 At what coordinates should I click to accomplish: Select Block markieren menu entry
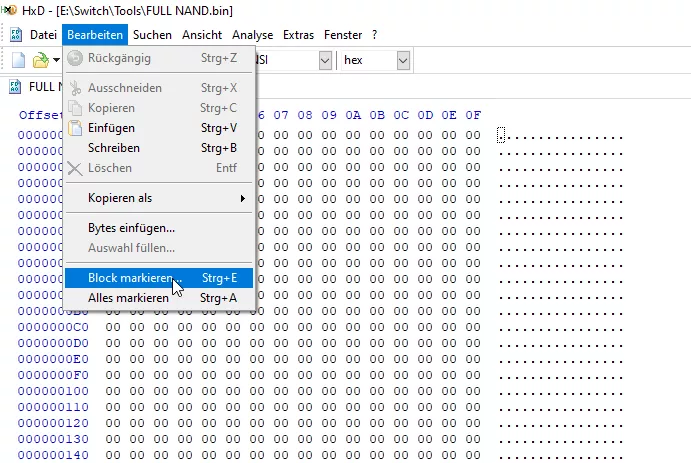point(130,278)
